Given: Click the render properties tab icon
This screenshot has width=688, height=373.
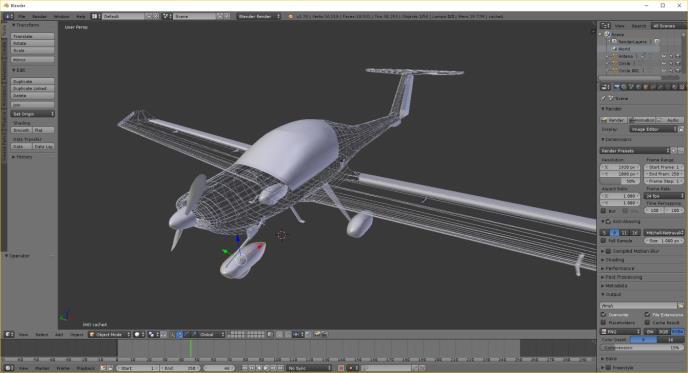Looking at the screenshot, I should pyautogui.click(x=616, y=87).
